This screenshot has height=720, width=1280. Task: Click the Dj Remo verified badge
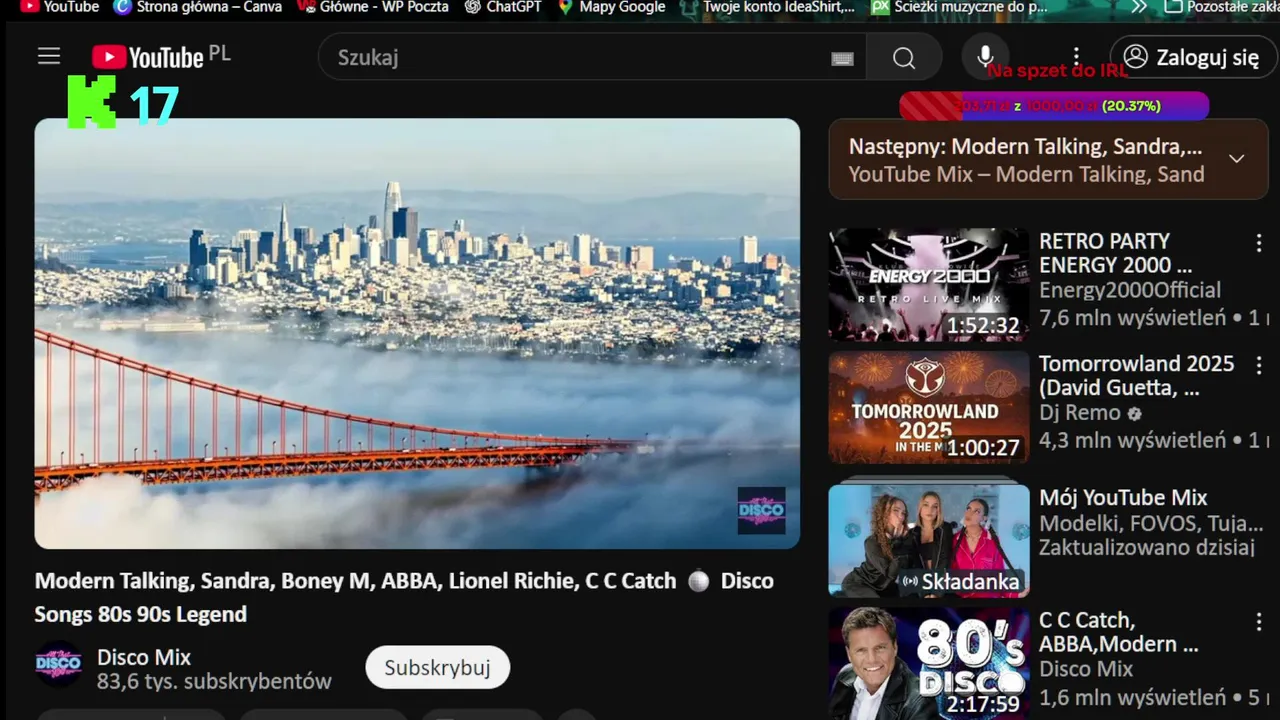pyautogui.click(x=1134, y=413)
